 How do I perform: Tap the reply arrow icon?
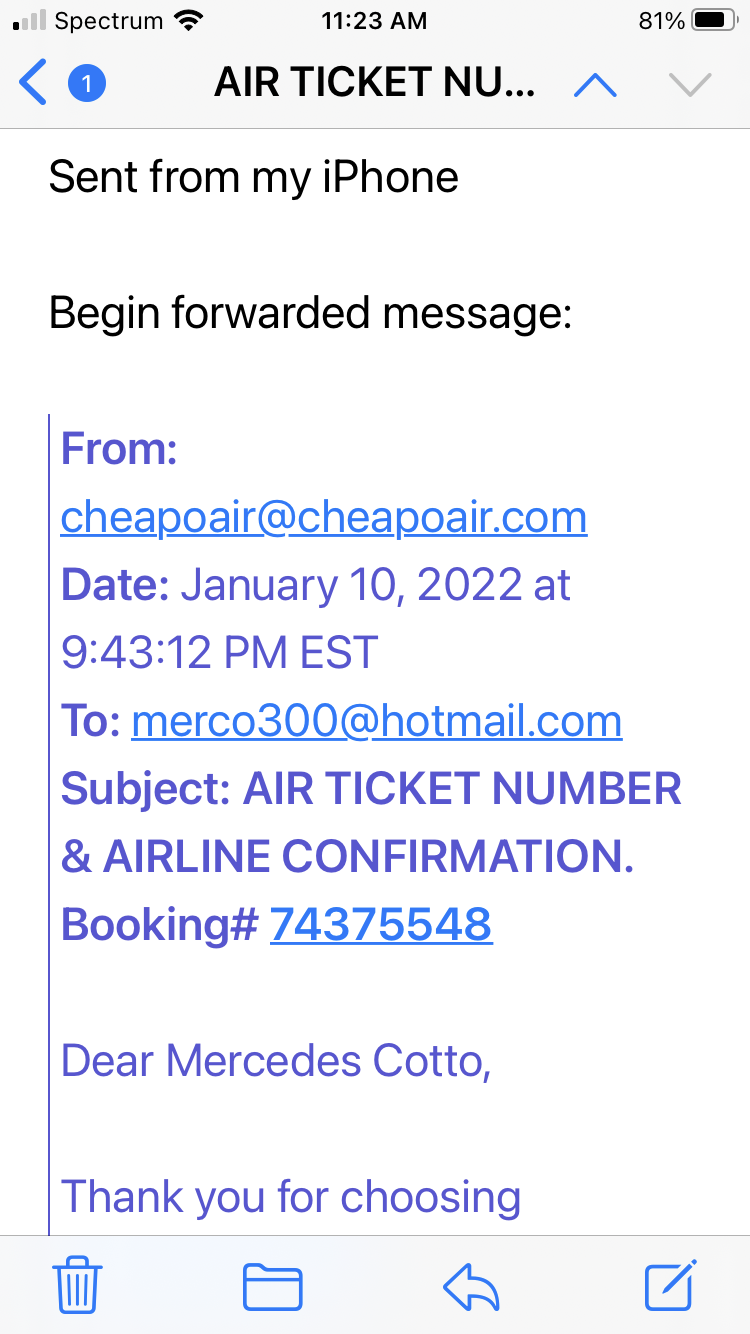pos(471,1285)
